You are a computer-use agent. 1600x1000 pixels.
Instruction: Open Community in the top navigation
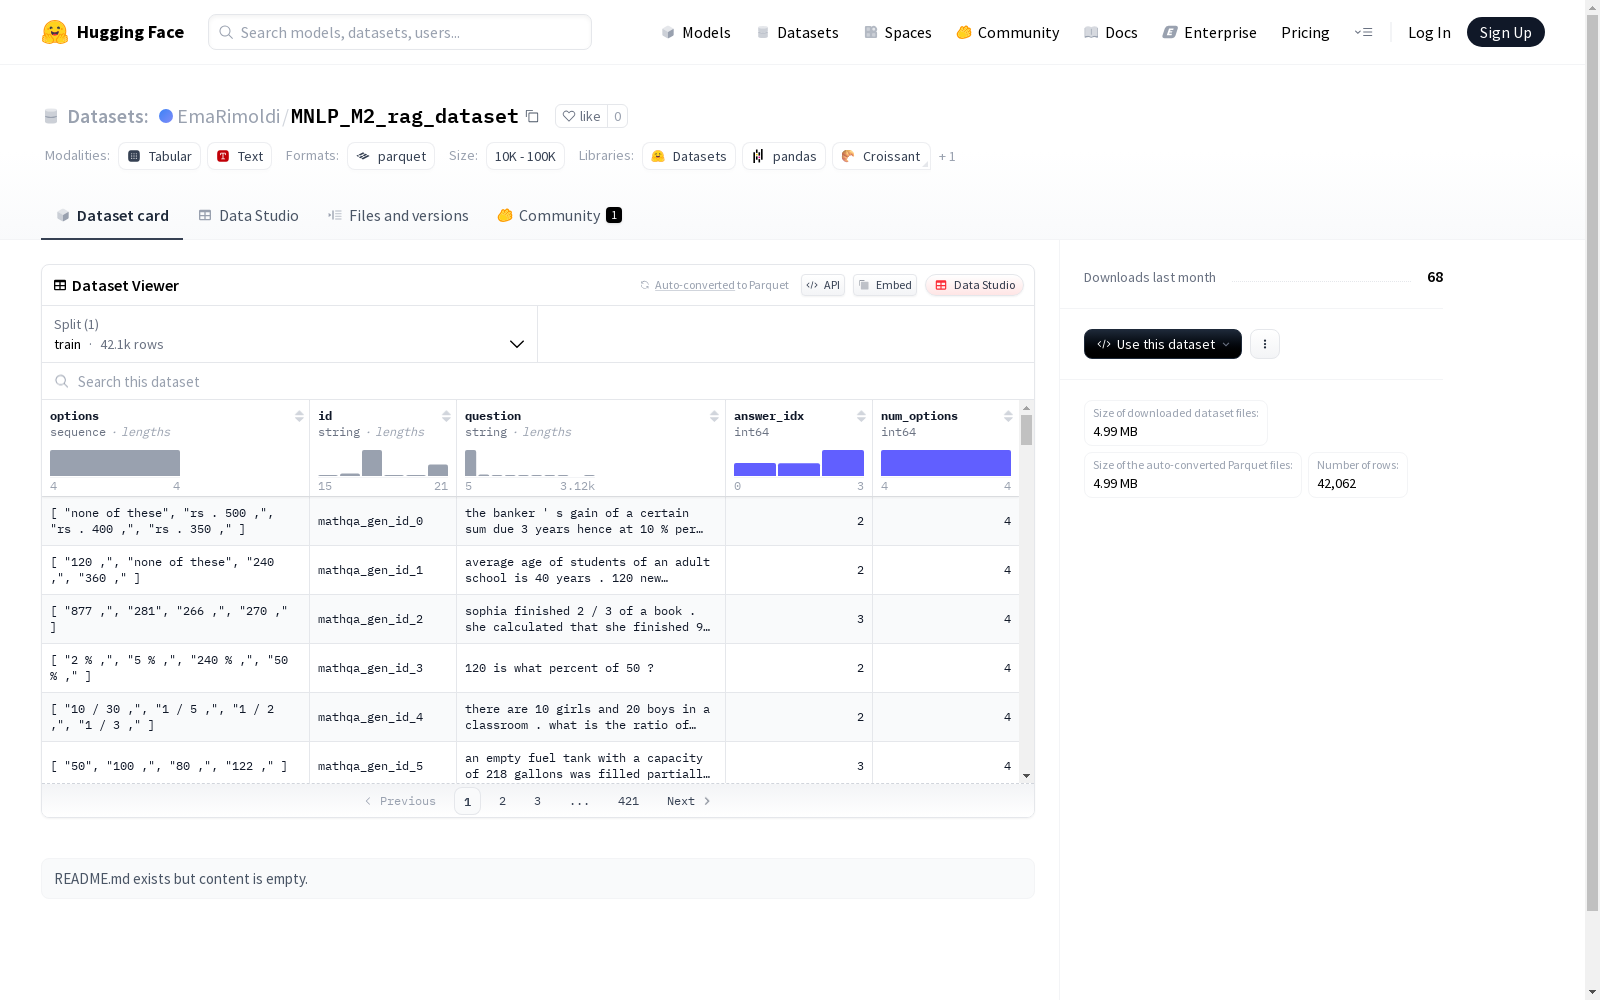click(1008, 32)
